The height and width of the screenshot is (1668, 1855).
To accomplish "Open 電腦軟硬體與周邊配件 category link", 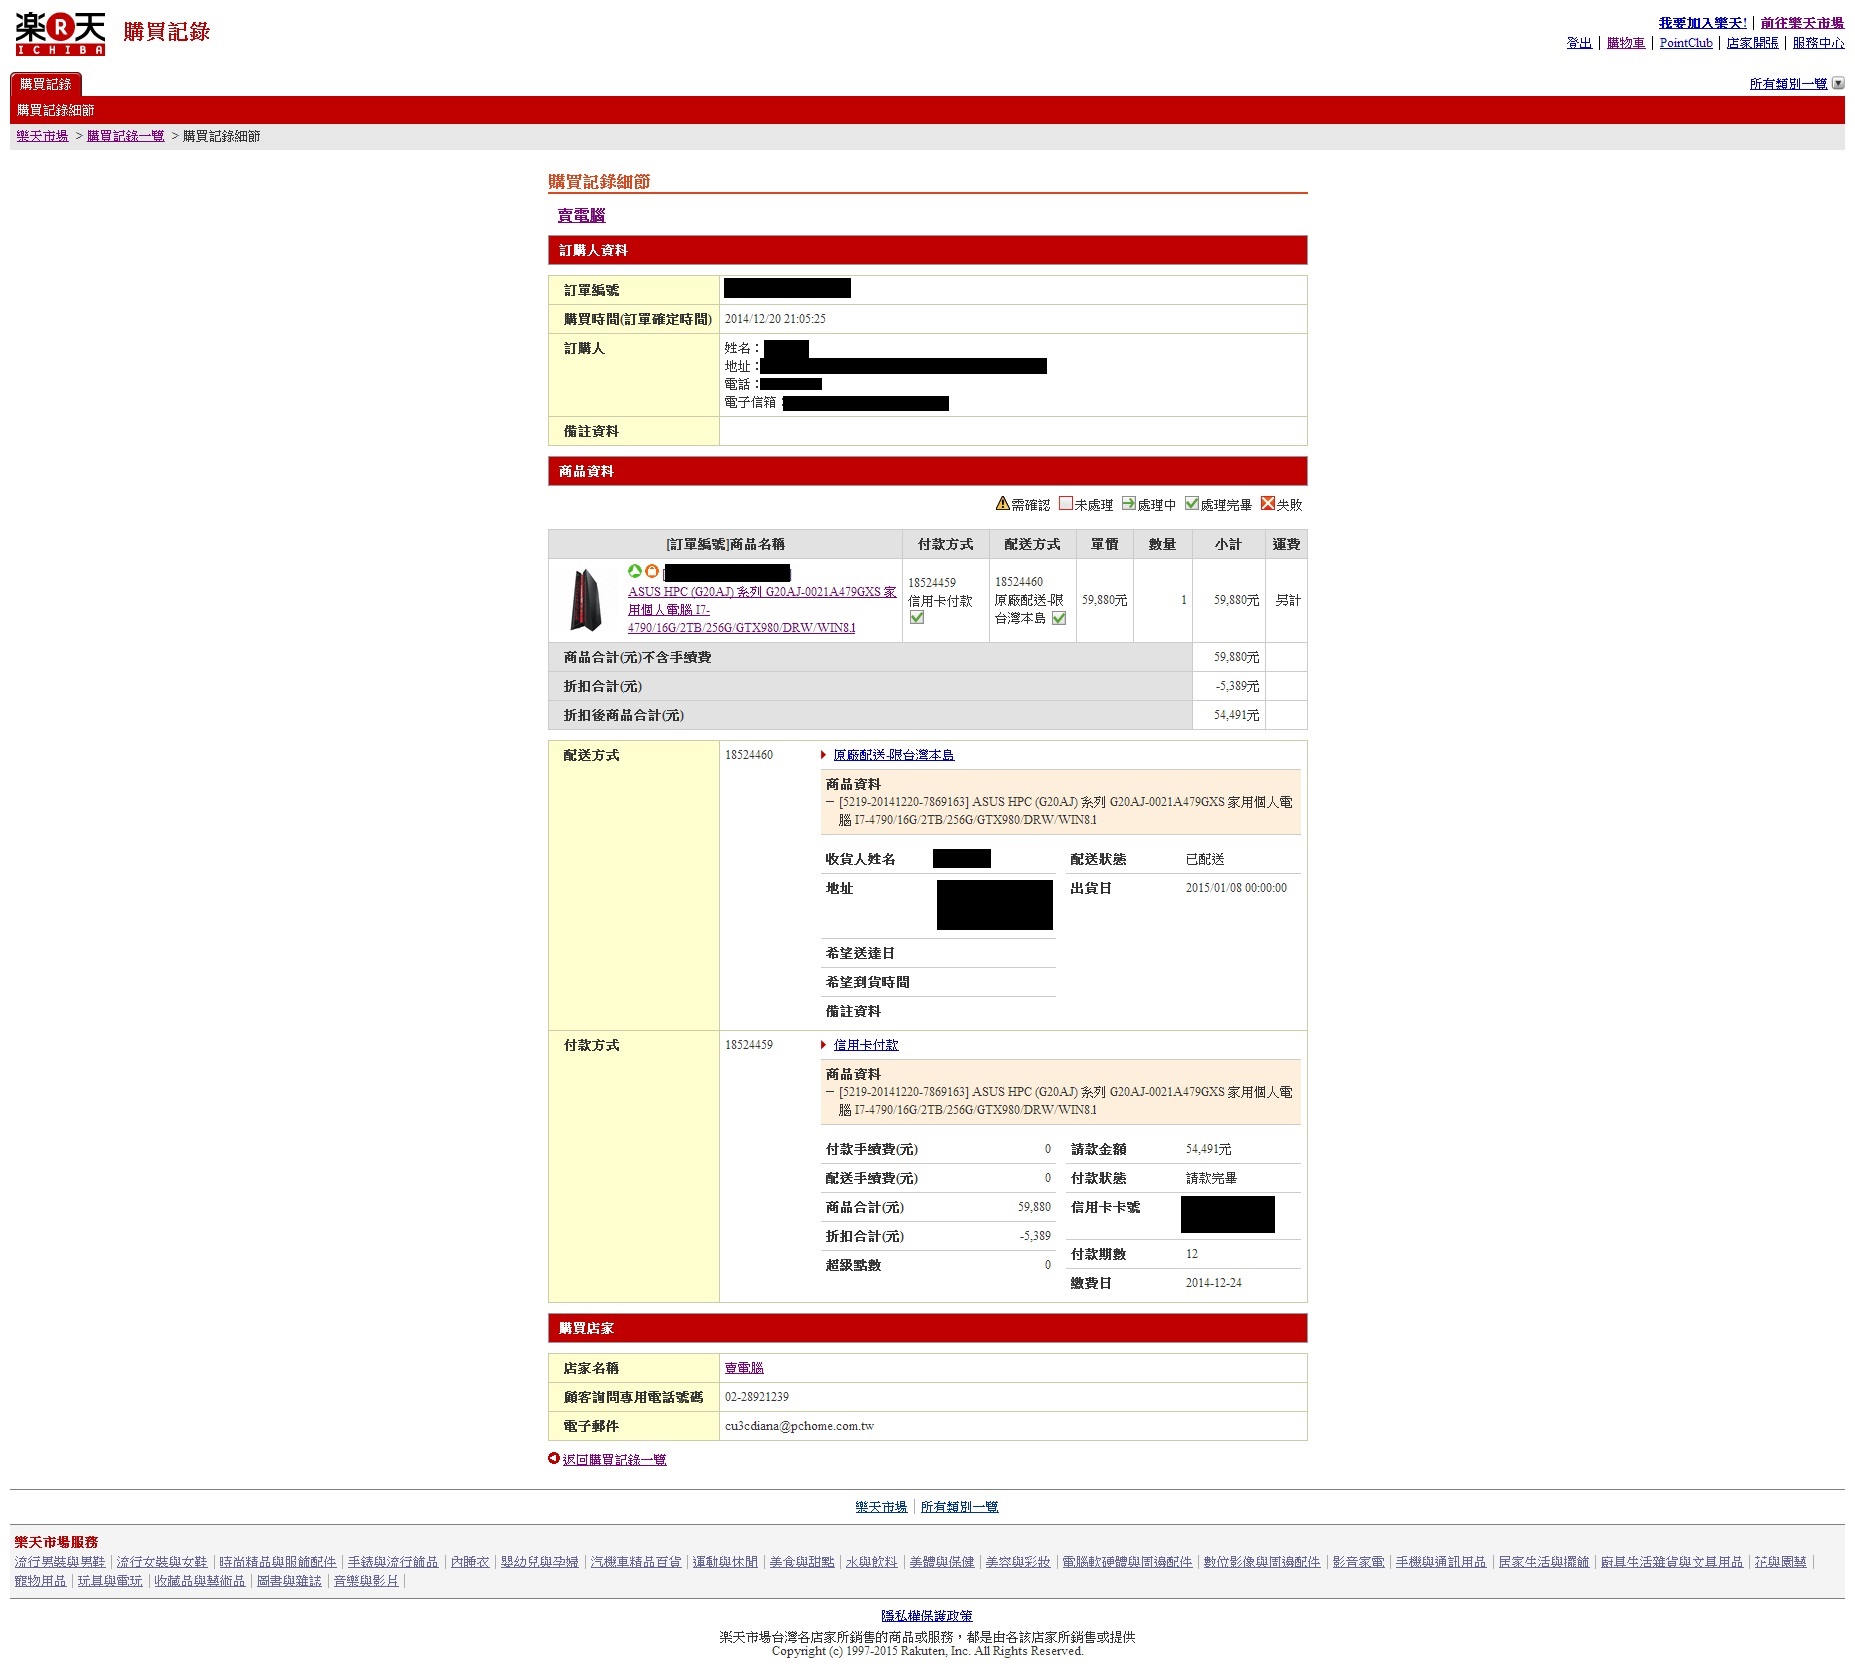I will (x=1127, y=1562).
